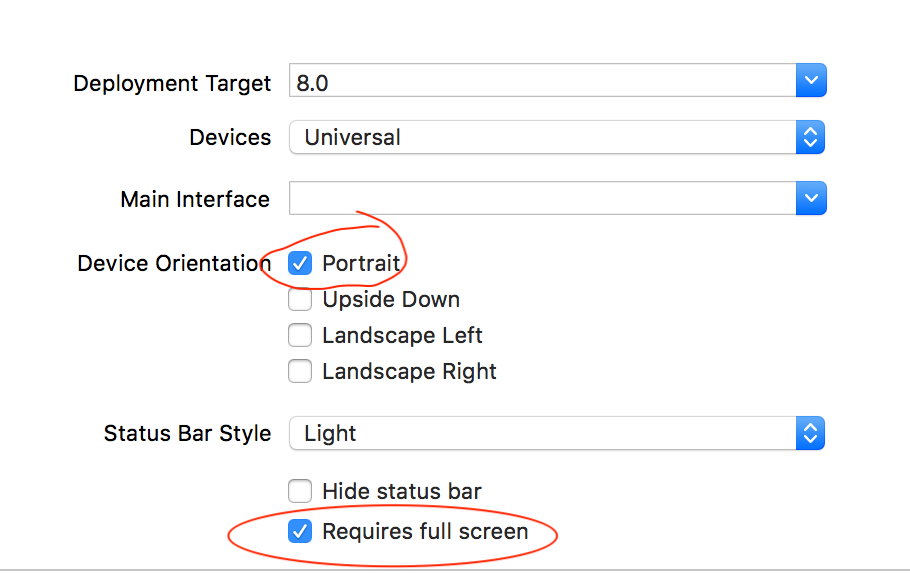Uncheck the Requires full screen checkbox
This screenshot has width=910, height=574.
[300, 532]
